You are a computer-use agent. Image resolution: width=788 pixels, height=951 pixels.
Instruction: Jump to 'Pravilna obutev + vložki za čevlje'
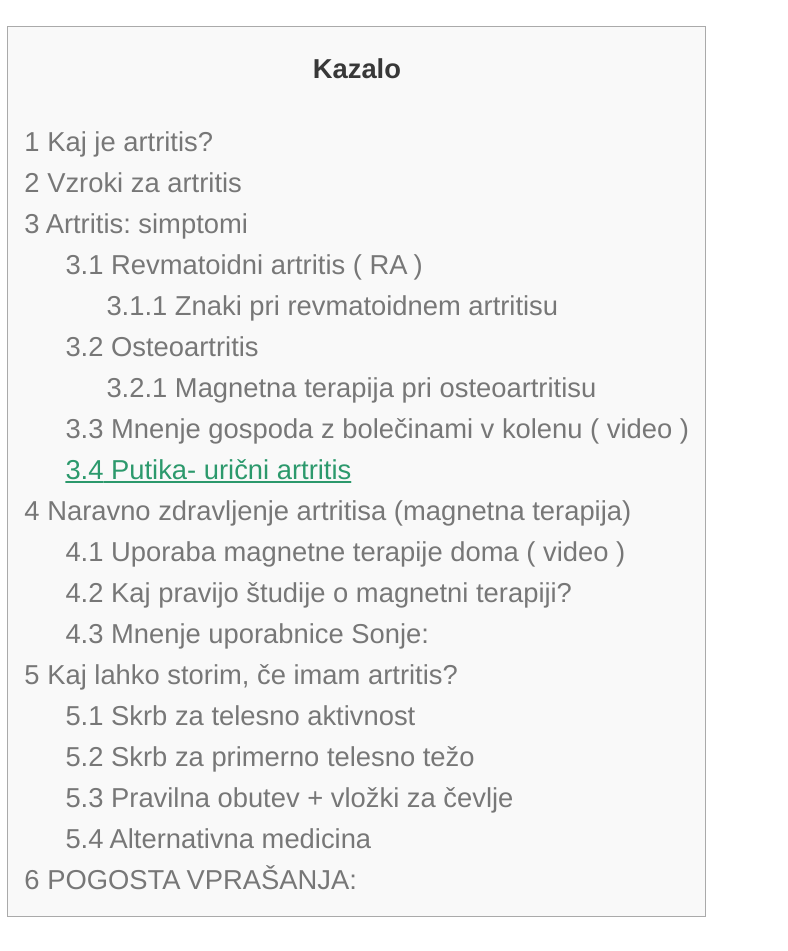point(289,798)
